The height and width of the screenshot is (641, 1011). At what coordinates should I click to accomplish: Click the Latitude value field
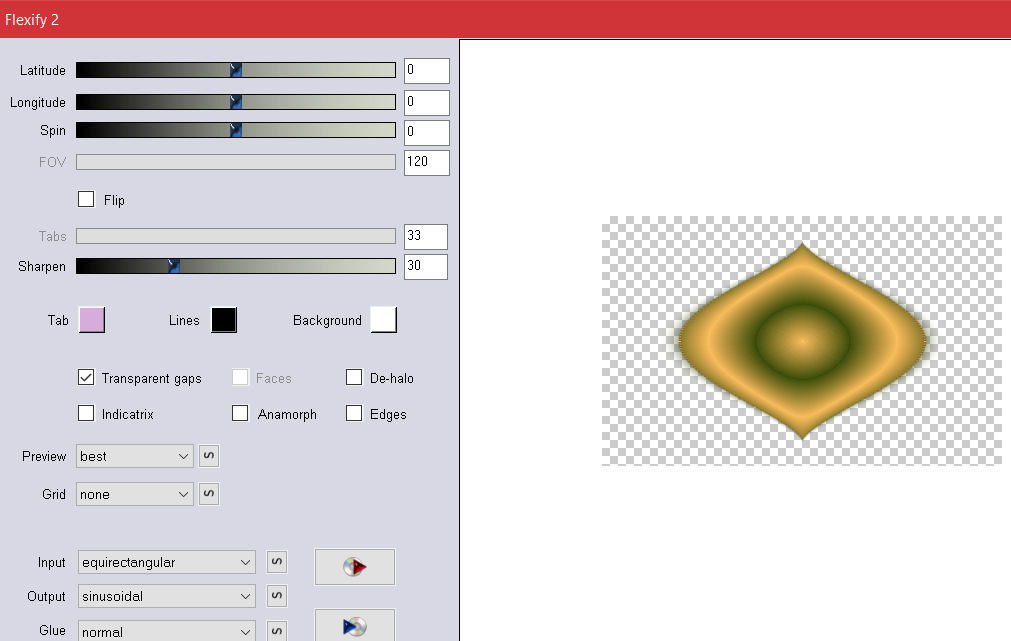[x=426, y=71]
